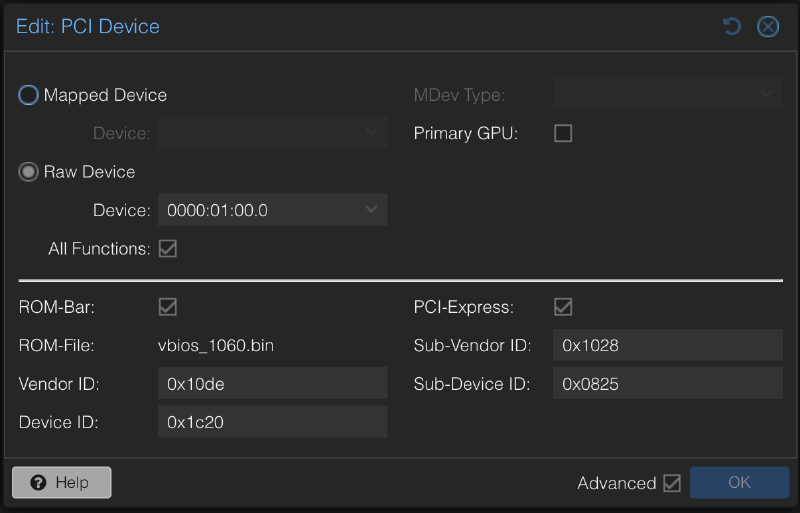Uncheck the All Functions checkbox
The image size is (800, 513).
[x=168, y=248]
